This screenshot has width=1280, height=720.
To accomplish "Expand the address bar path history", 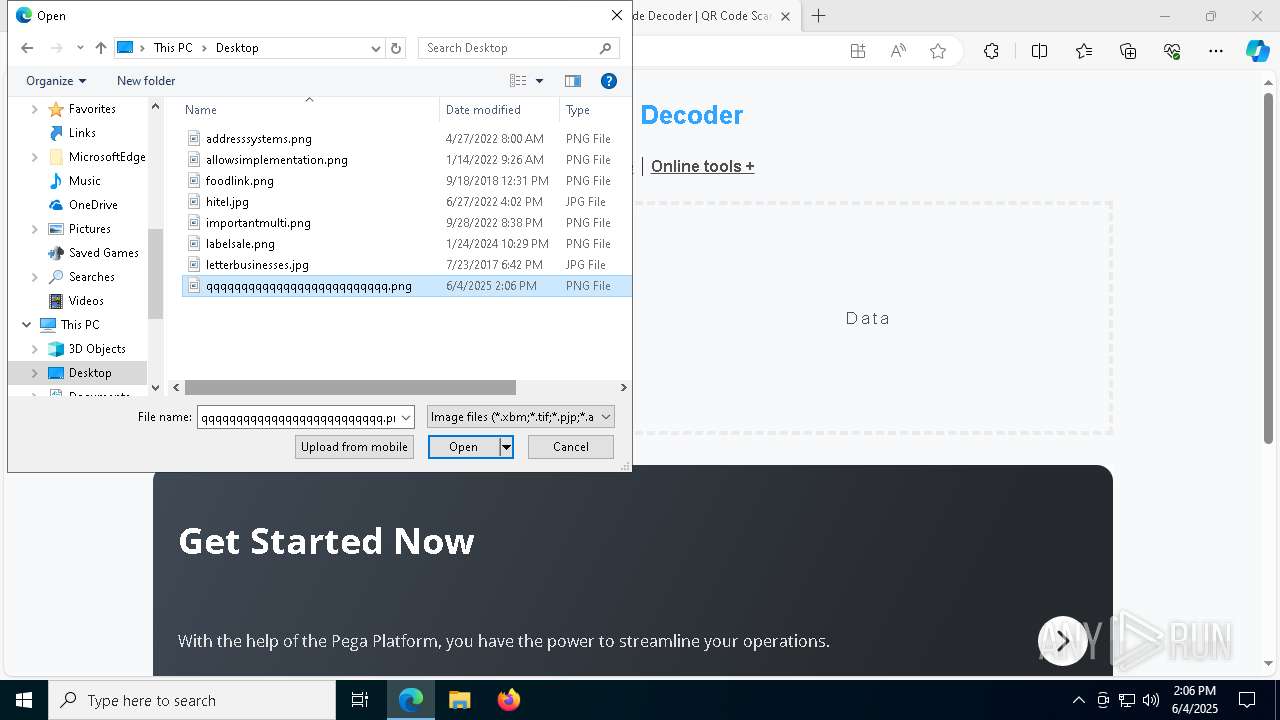I will pos(376,48).
